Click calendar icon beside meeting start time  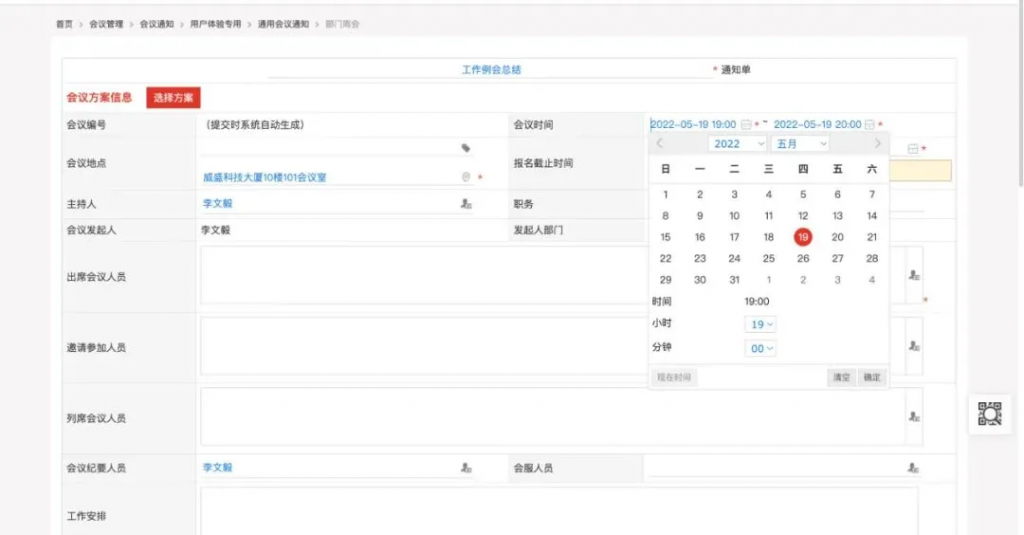pos(746,125)
